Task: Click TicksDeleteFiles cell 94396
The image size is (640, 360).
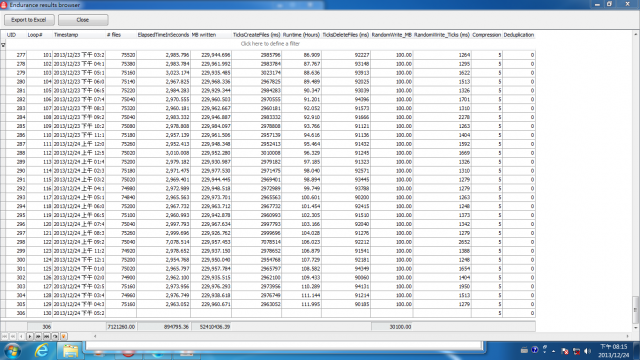Action: pyautogui.click(x=346, y=99)
